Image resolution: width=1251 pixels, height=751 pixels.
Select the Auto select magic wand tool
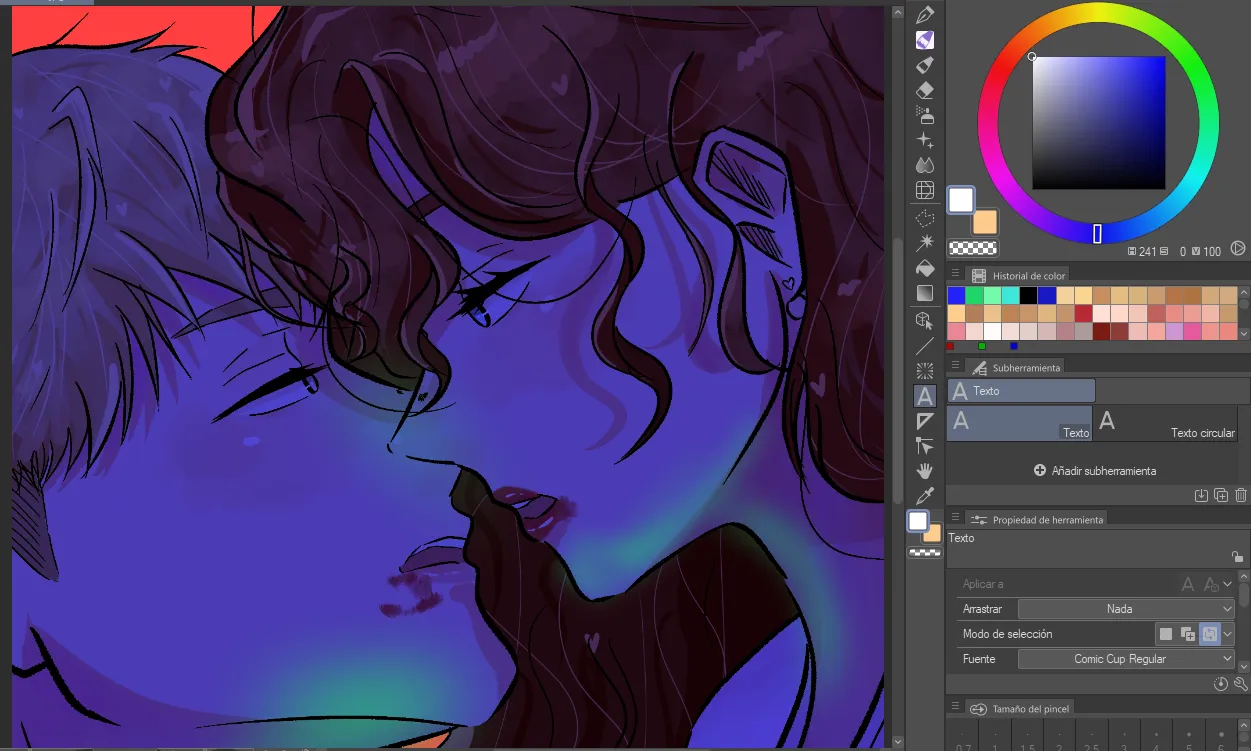click(925, 242)
